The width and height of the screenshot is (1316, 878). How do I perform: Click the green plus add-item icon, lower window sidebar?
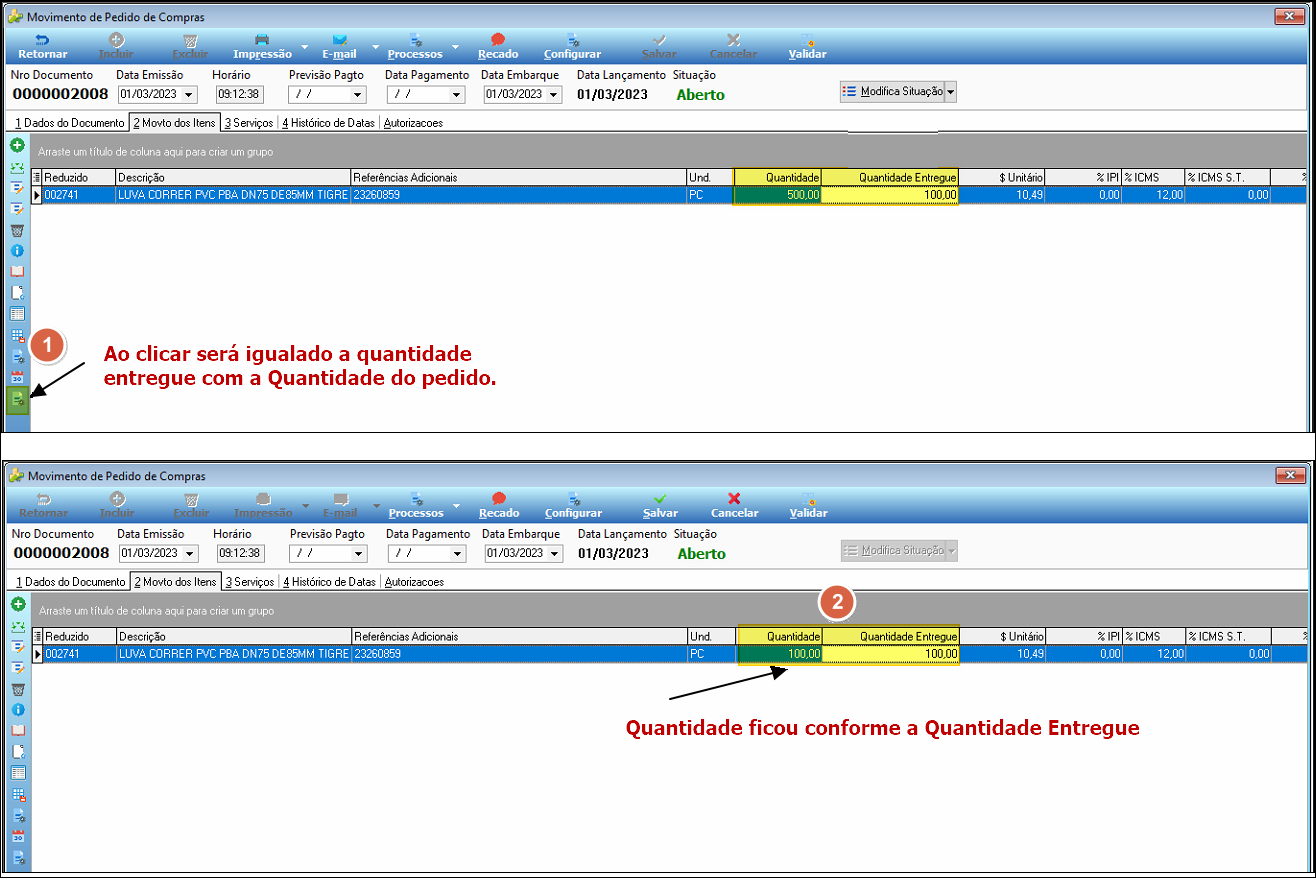17,604
